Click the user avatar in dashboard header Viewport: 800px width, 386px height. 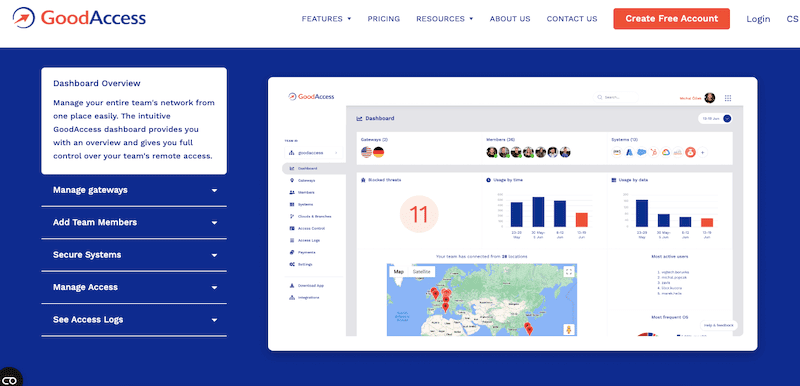(x=709, y=98)
